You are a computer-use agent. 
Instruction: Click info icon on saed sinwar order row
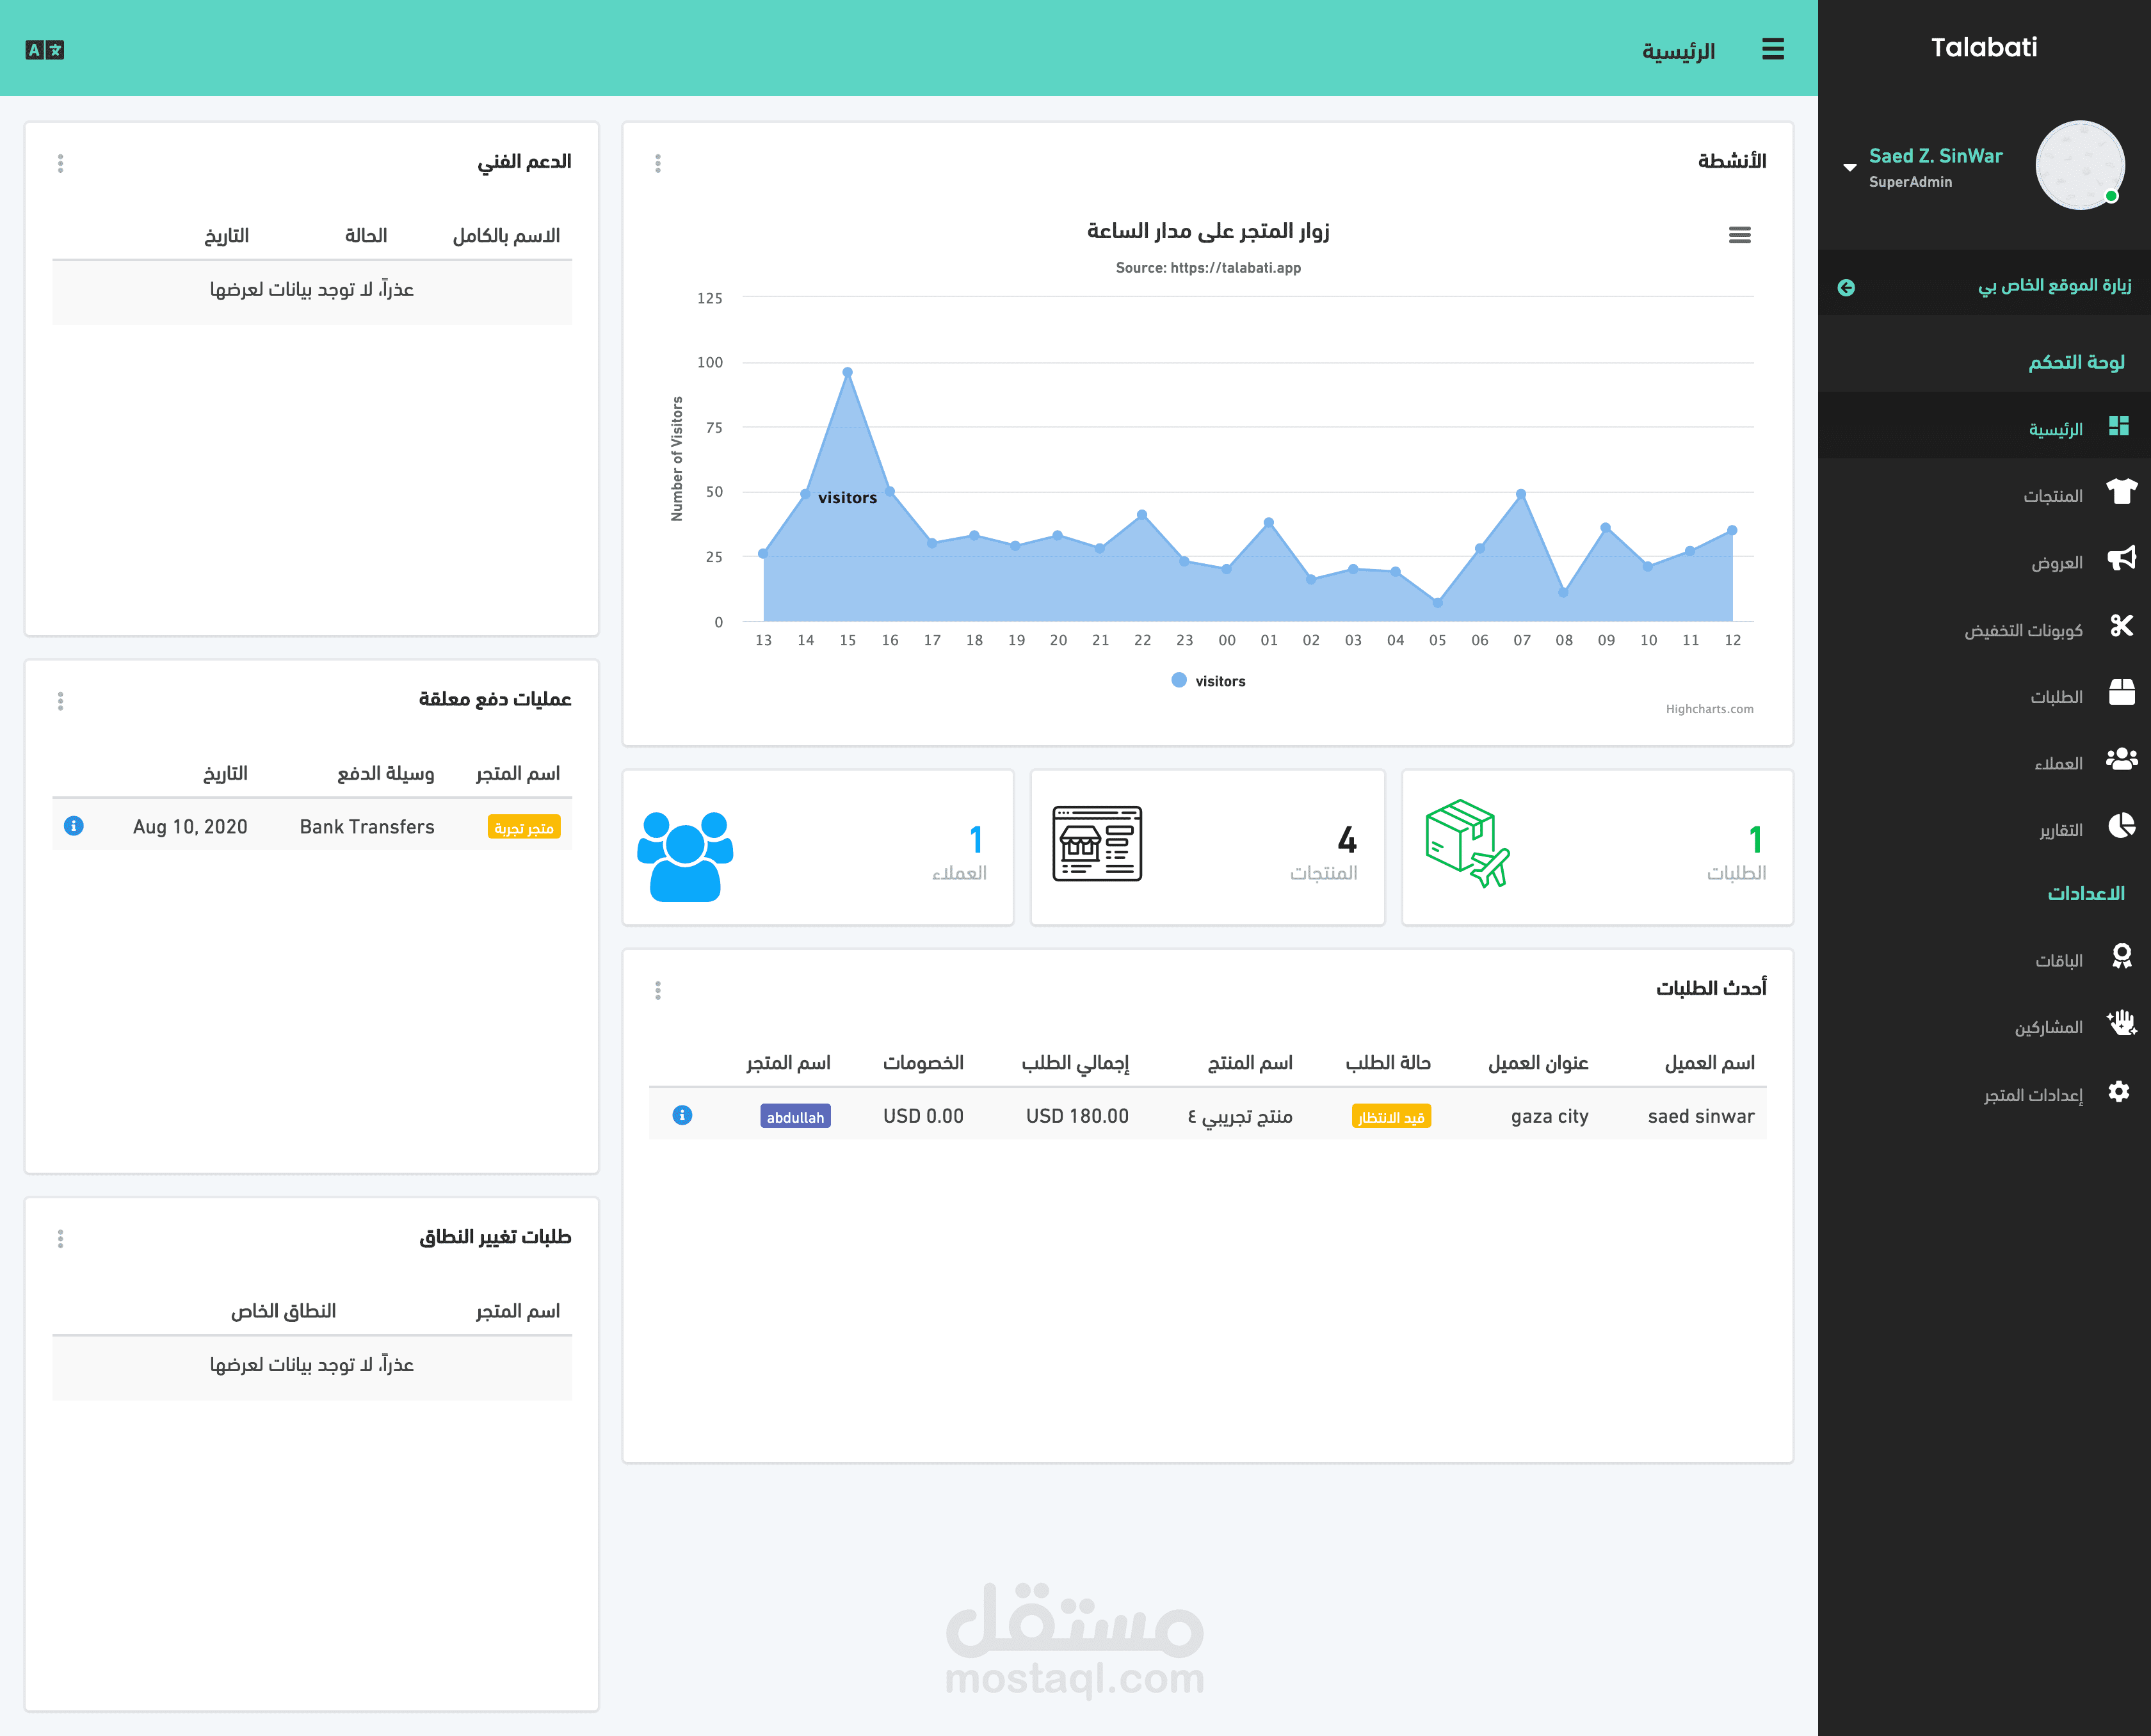click(682, 1115)
